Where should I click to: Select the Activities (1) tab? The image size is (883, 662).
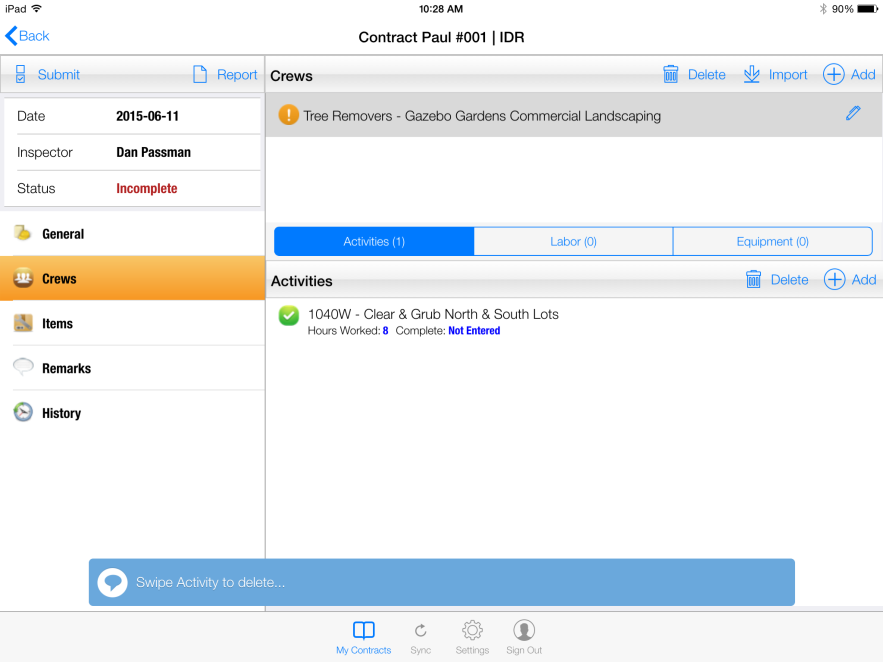click(x=374, y=241)
